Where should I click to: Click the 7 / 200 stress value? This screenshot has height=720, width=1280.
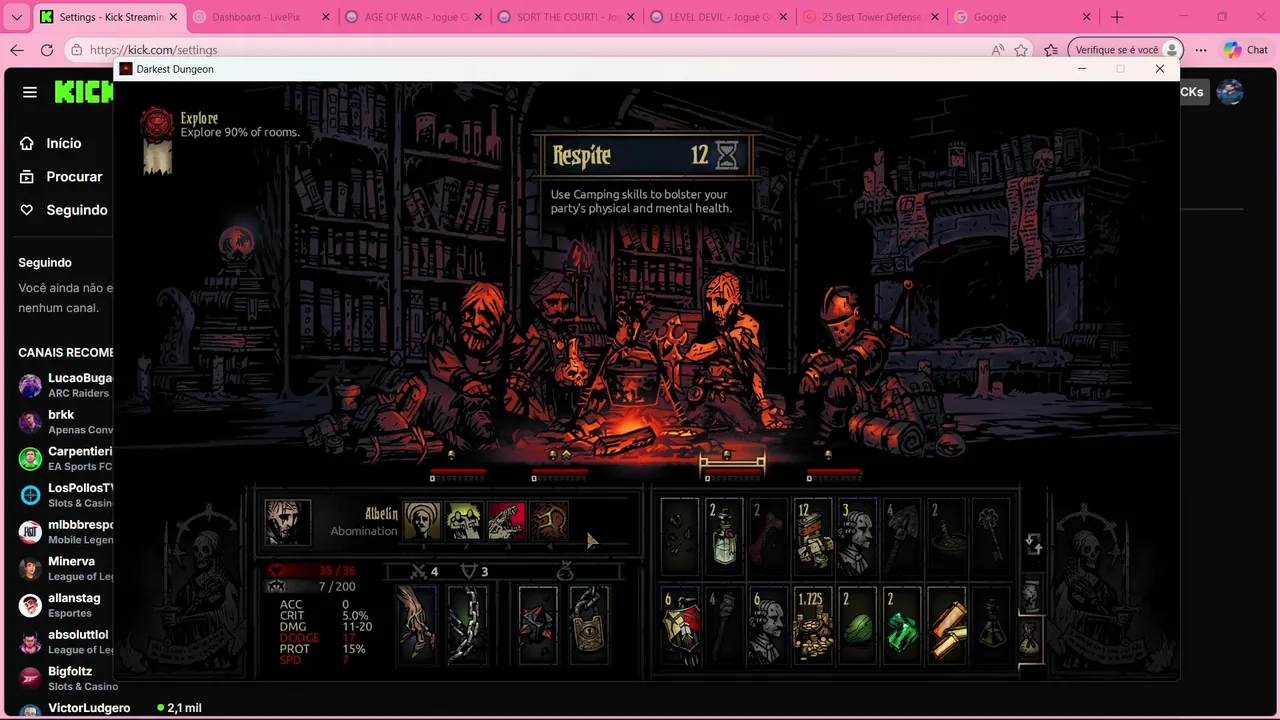[337, 587]
